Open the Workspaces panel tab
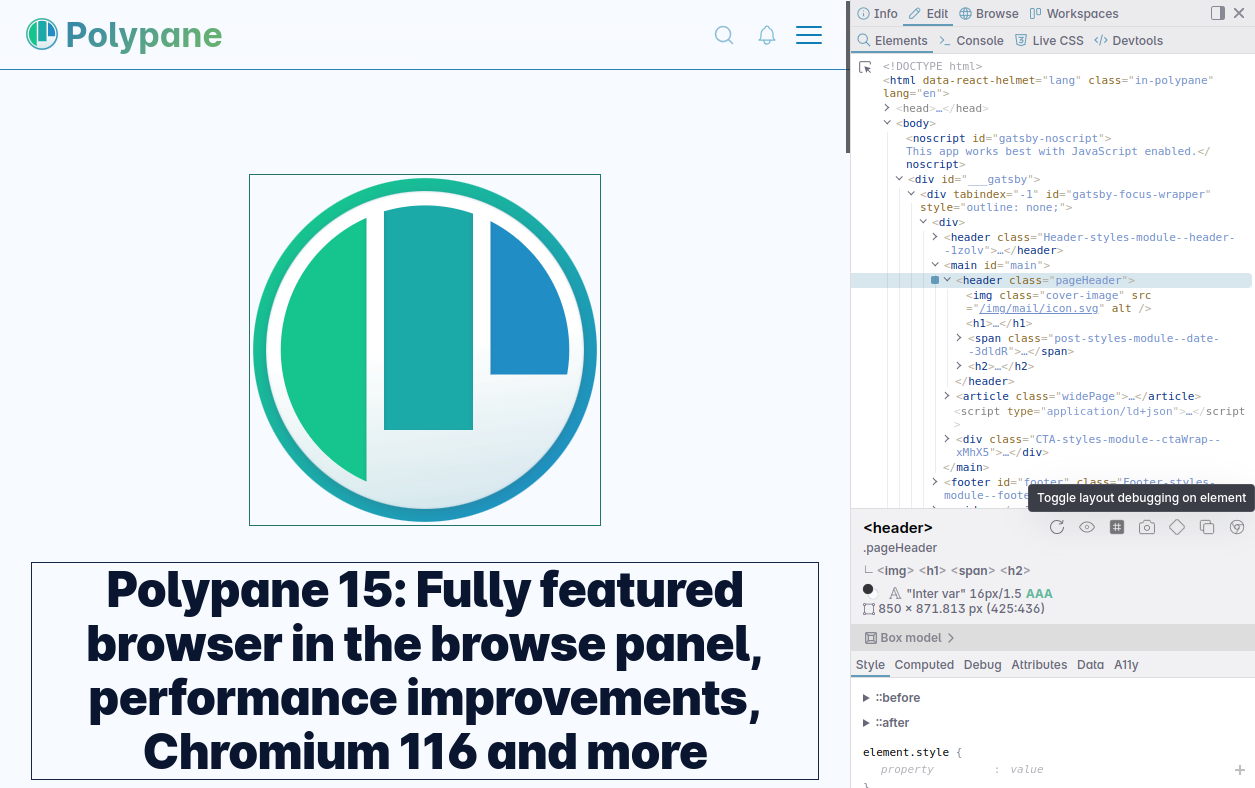This screenshot has height=788, width=1255. (1074, 13)
